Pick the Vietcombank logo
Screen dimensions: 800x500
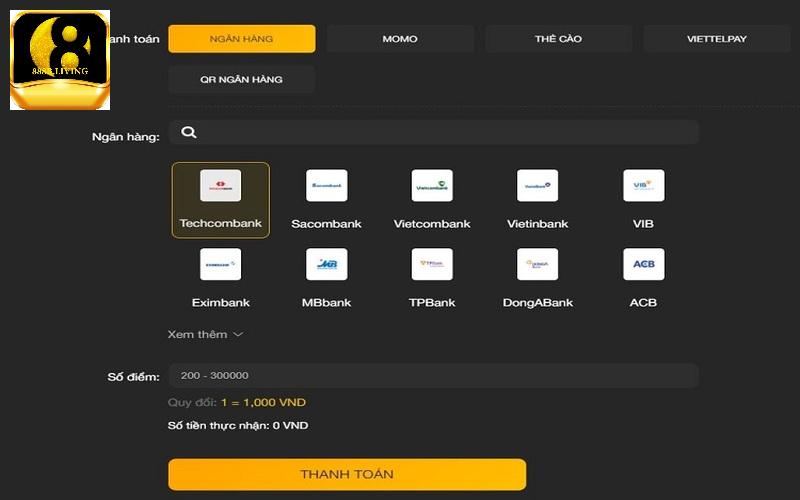pyautogui.click(x=432, y=186)
